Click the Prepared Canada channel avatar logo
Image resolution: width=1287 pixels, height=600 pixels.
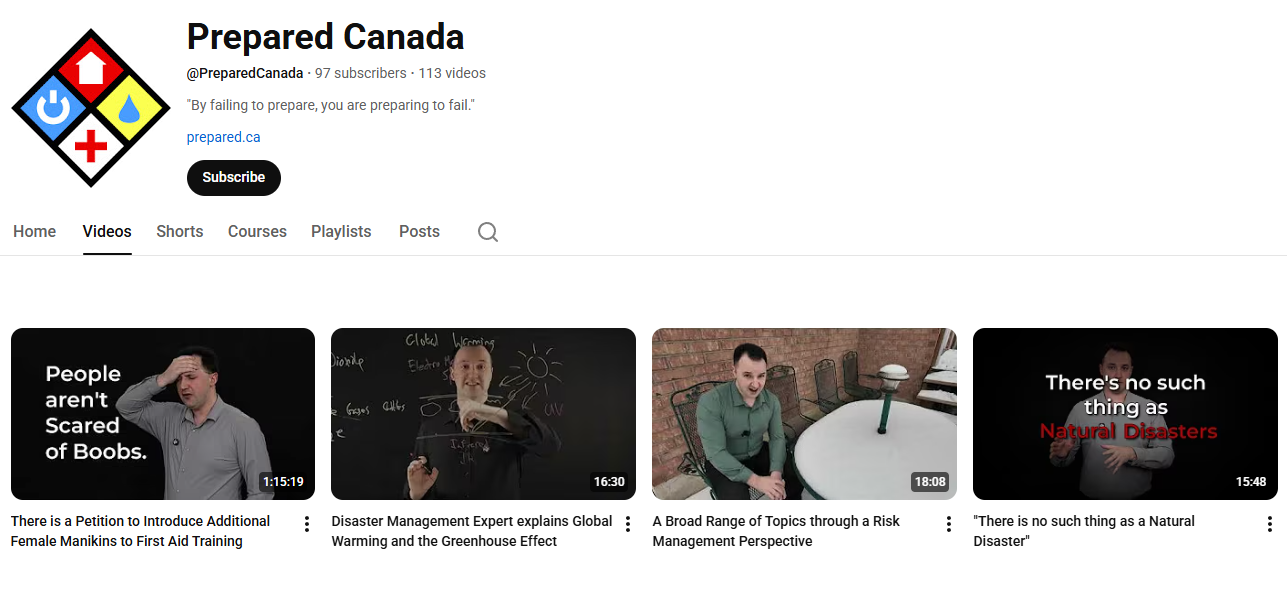click(91, 108)
